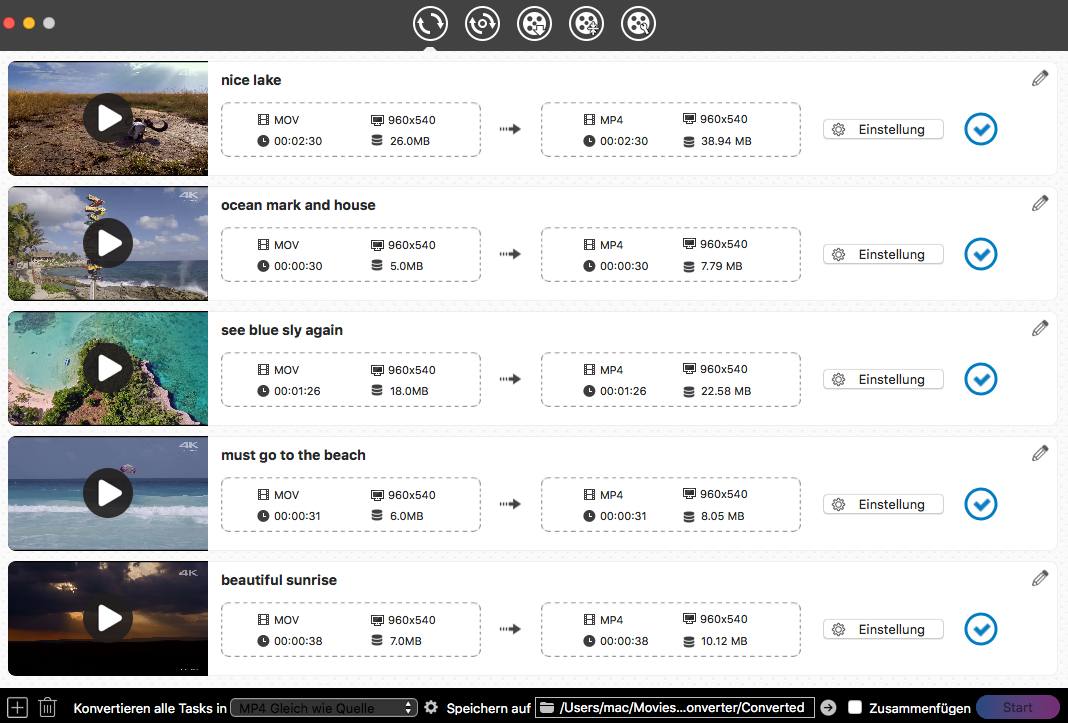Open output format box for see blue sly again
The width and height of the screenshot is (1068, 723).
670,380
